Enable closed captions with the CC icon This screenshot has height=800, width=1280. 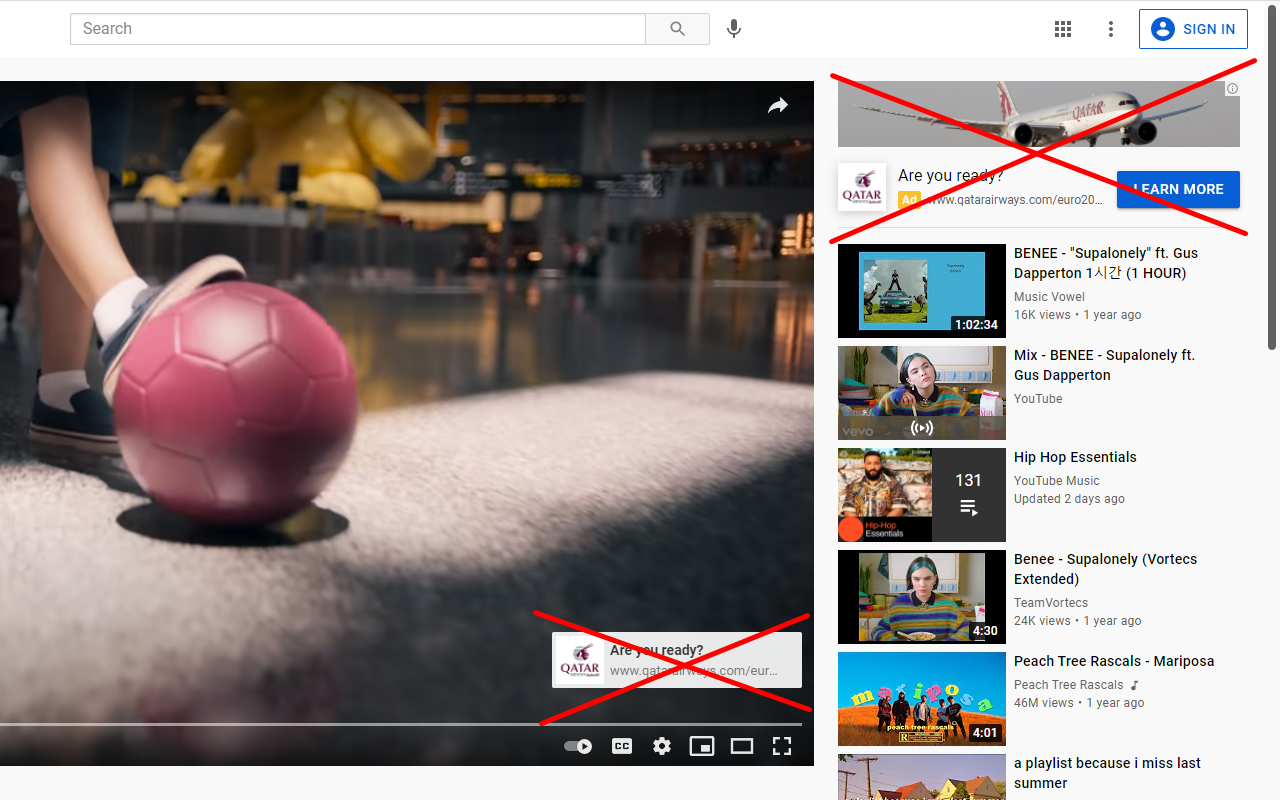point(621,745)
